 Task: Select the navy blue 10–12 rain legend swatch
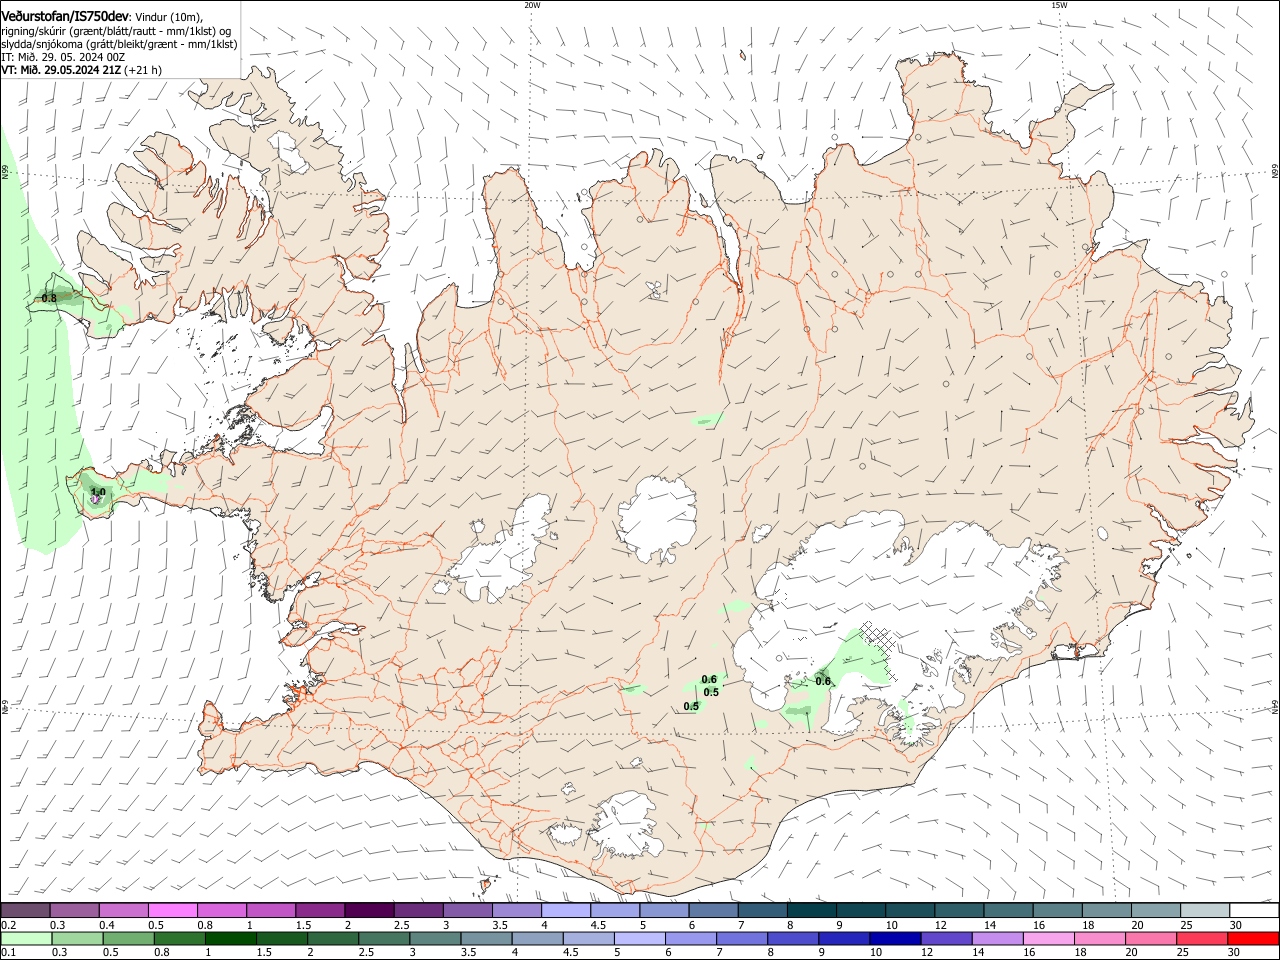click(x=894, y=939)
